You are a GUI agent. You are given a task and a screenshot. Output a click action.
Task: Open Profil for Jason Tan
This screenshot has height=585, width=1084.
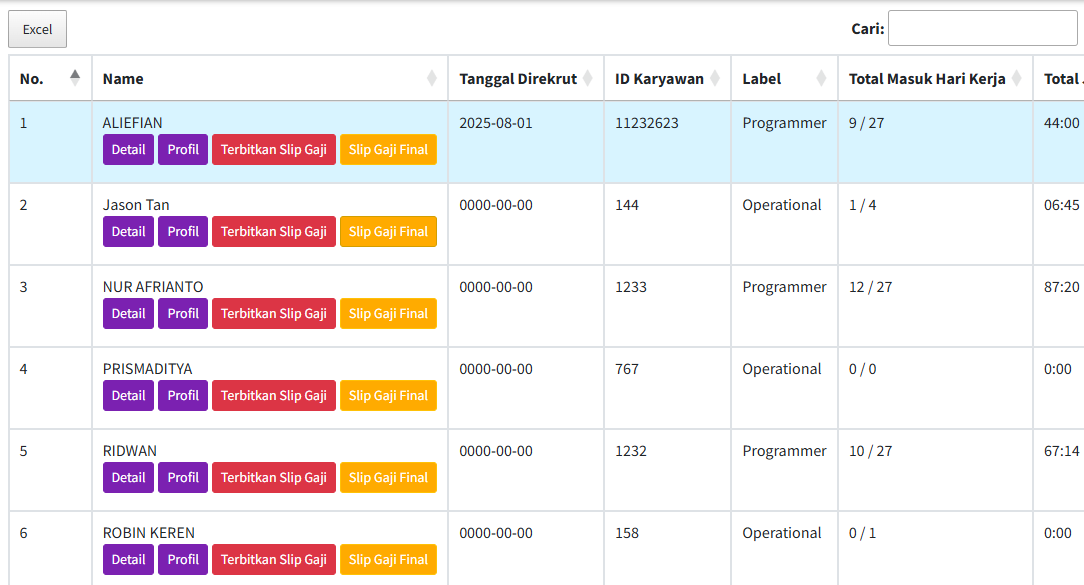point(183,232)
